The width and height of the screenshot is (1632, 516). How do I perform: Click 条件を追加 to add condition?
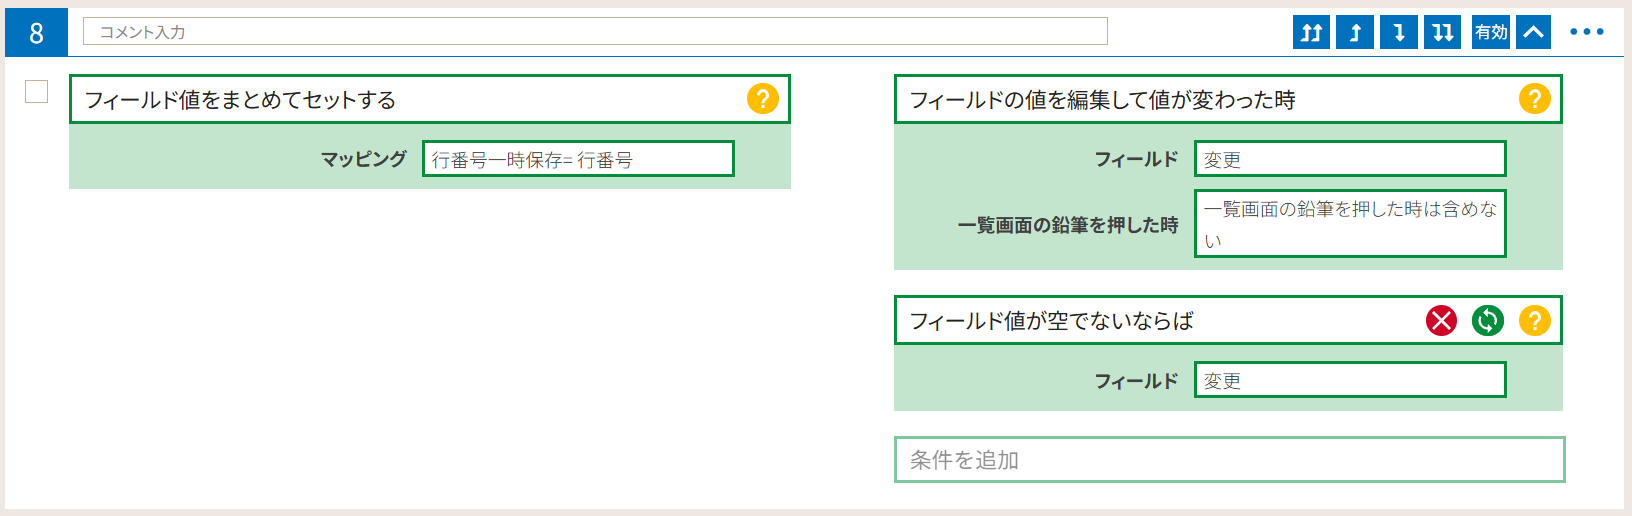[x=1230, y=460]
